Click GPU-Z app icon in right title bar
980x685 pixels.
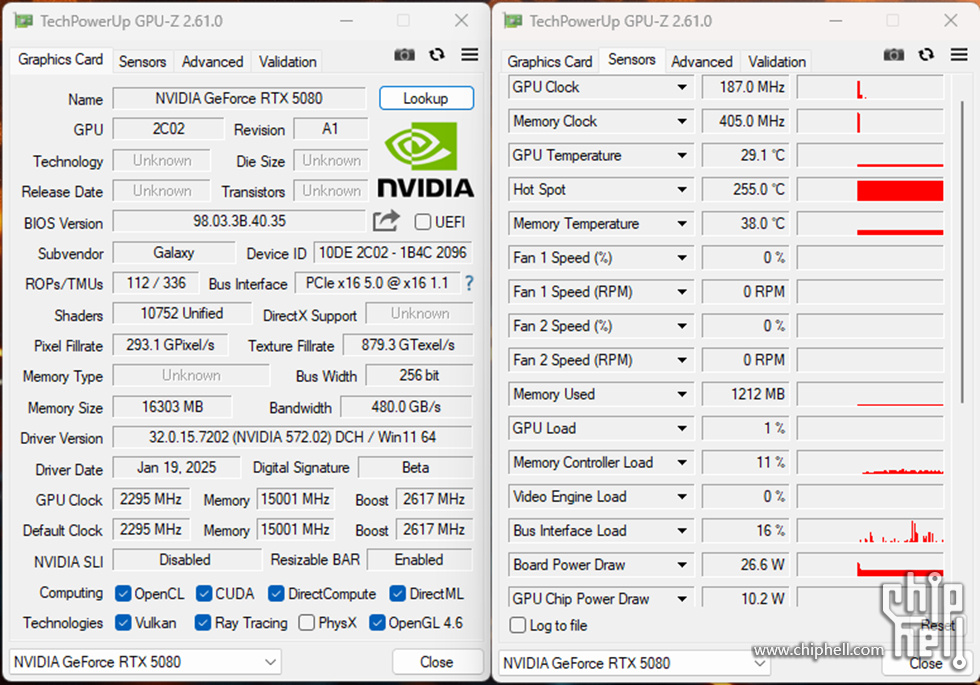[513, 21]
